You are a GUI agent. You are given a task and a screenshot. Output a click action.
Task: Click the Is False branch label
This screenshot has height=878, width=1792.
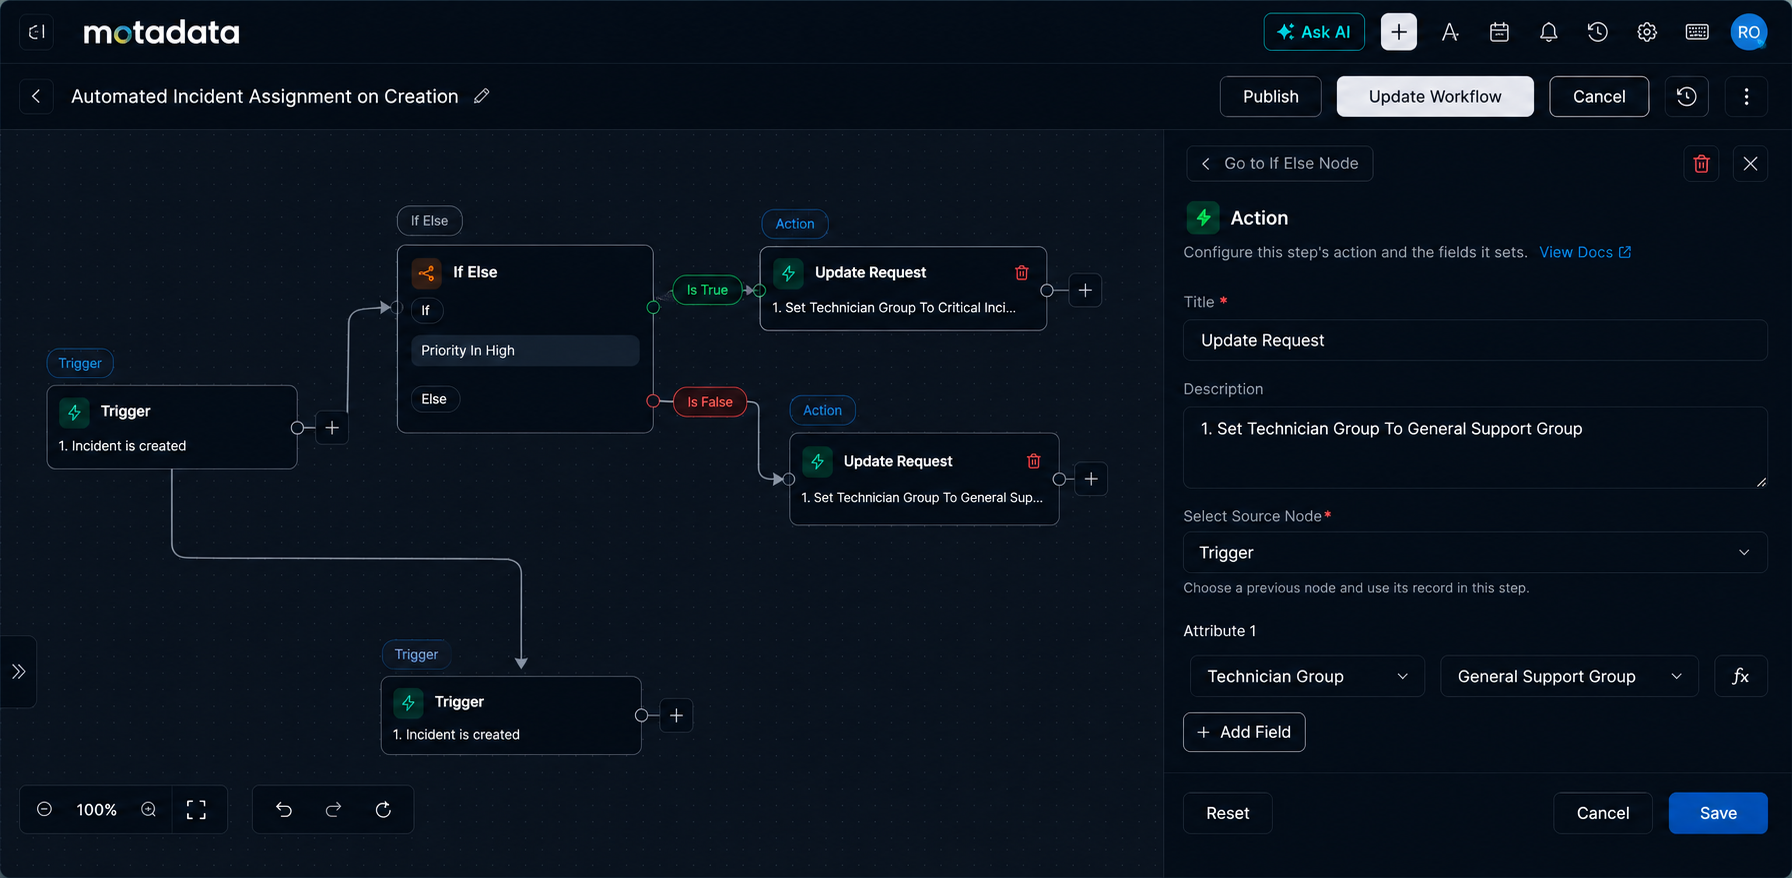pyautogui.click(x=709, y=402)
